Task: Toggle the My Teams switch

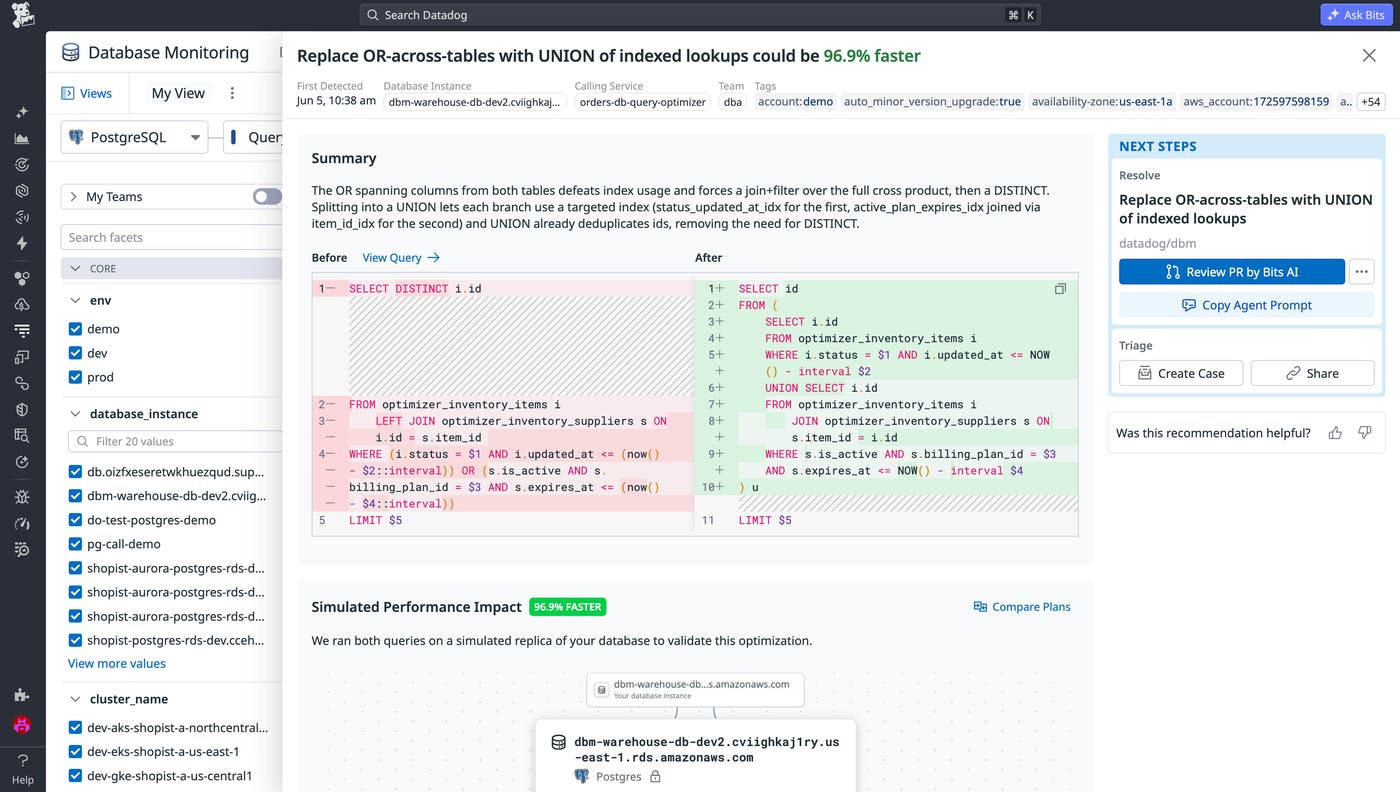Action: point(267,196)
